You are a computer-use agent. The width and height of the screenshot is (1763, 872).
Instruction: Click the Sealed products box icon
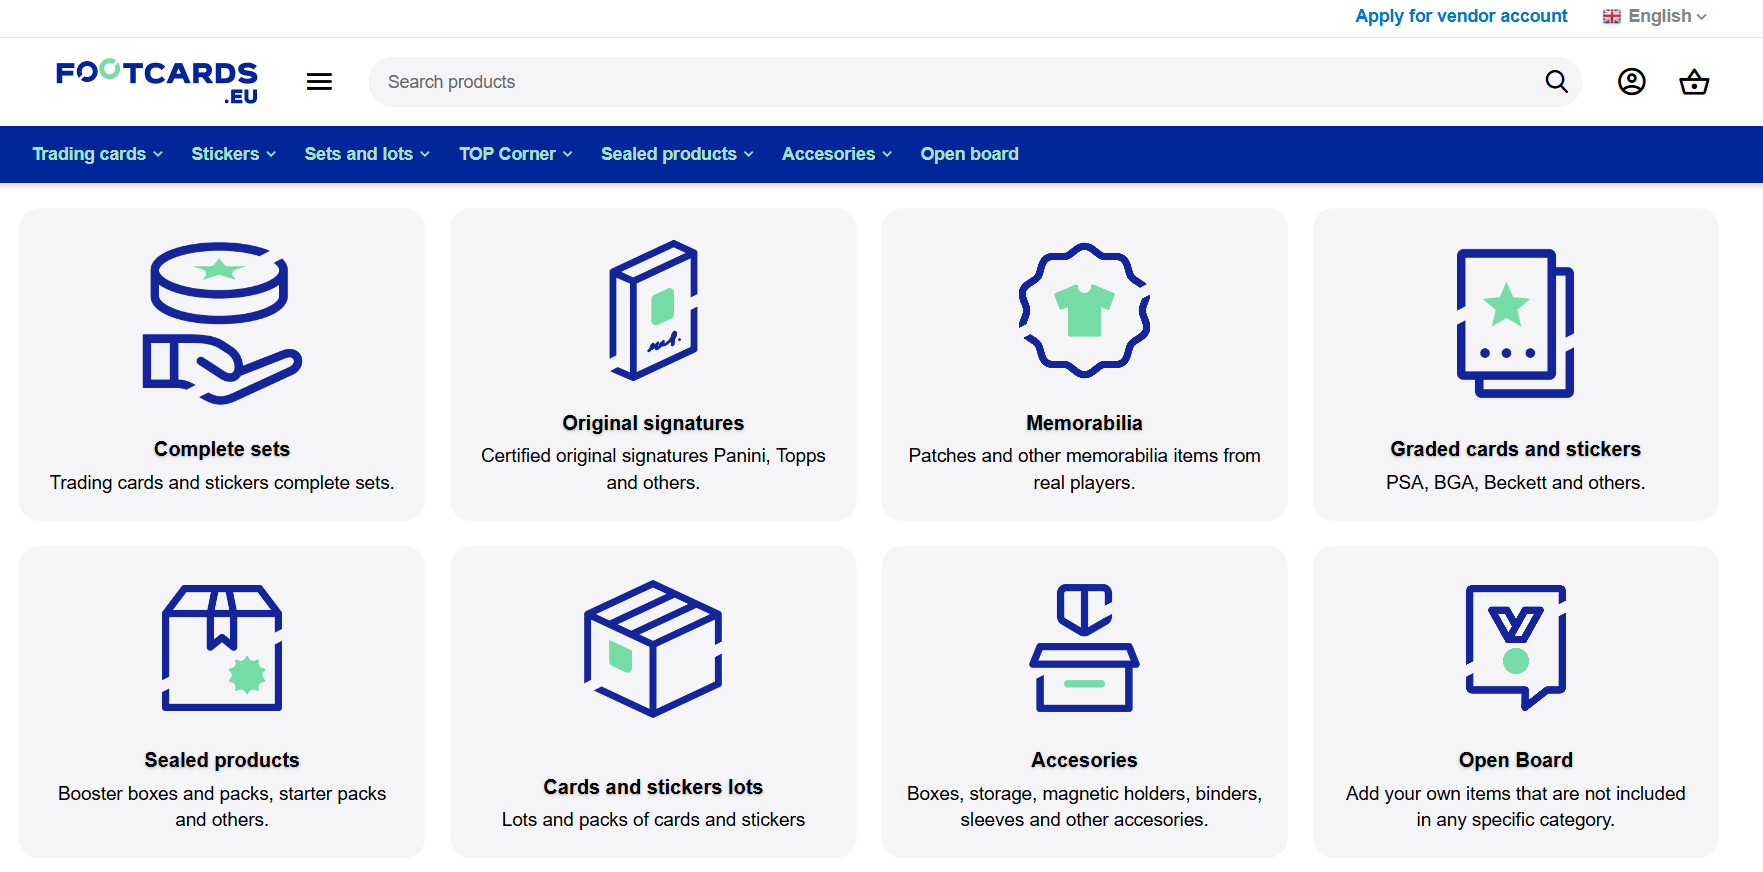[222, 648]
